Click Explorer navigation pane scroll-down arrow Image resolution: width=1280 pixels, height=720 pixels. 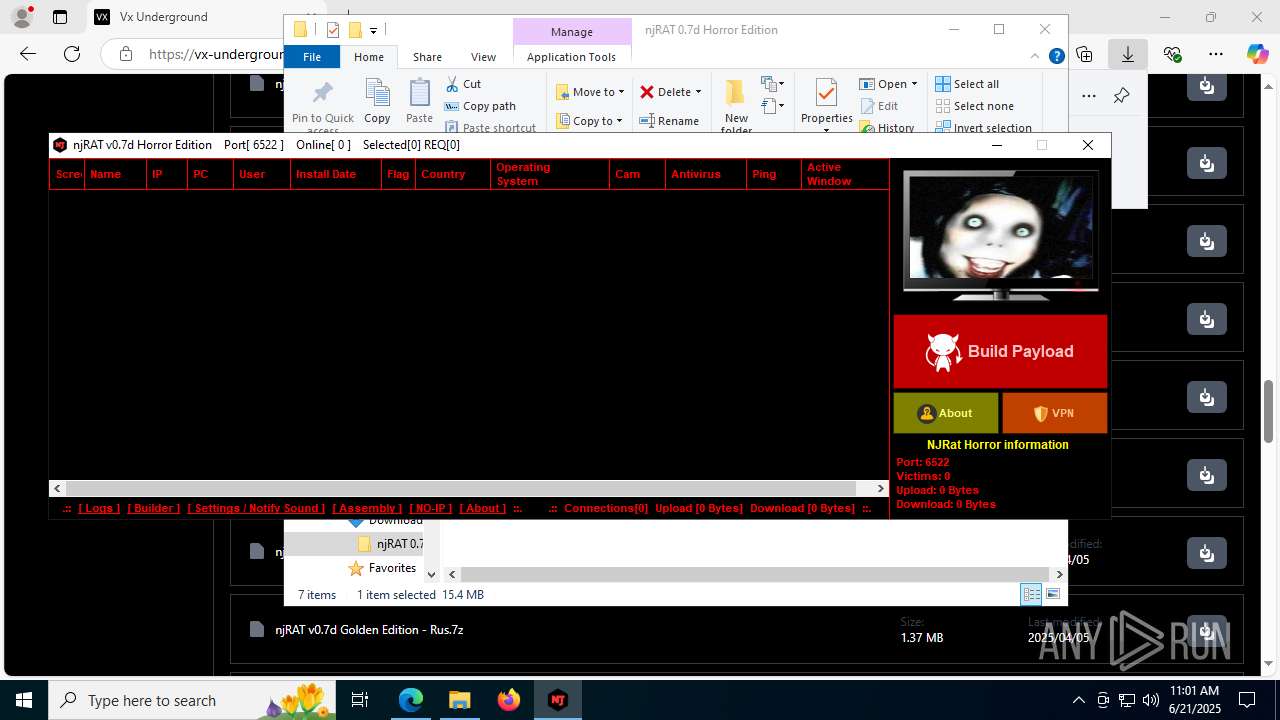[x=432, y=574]
